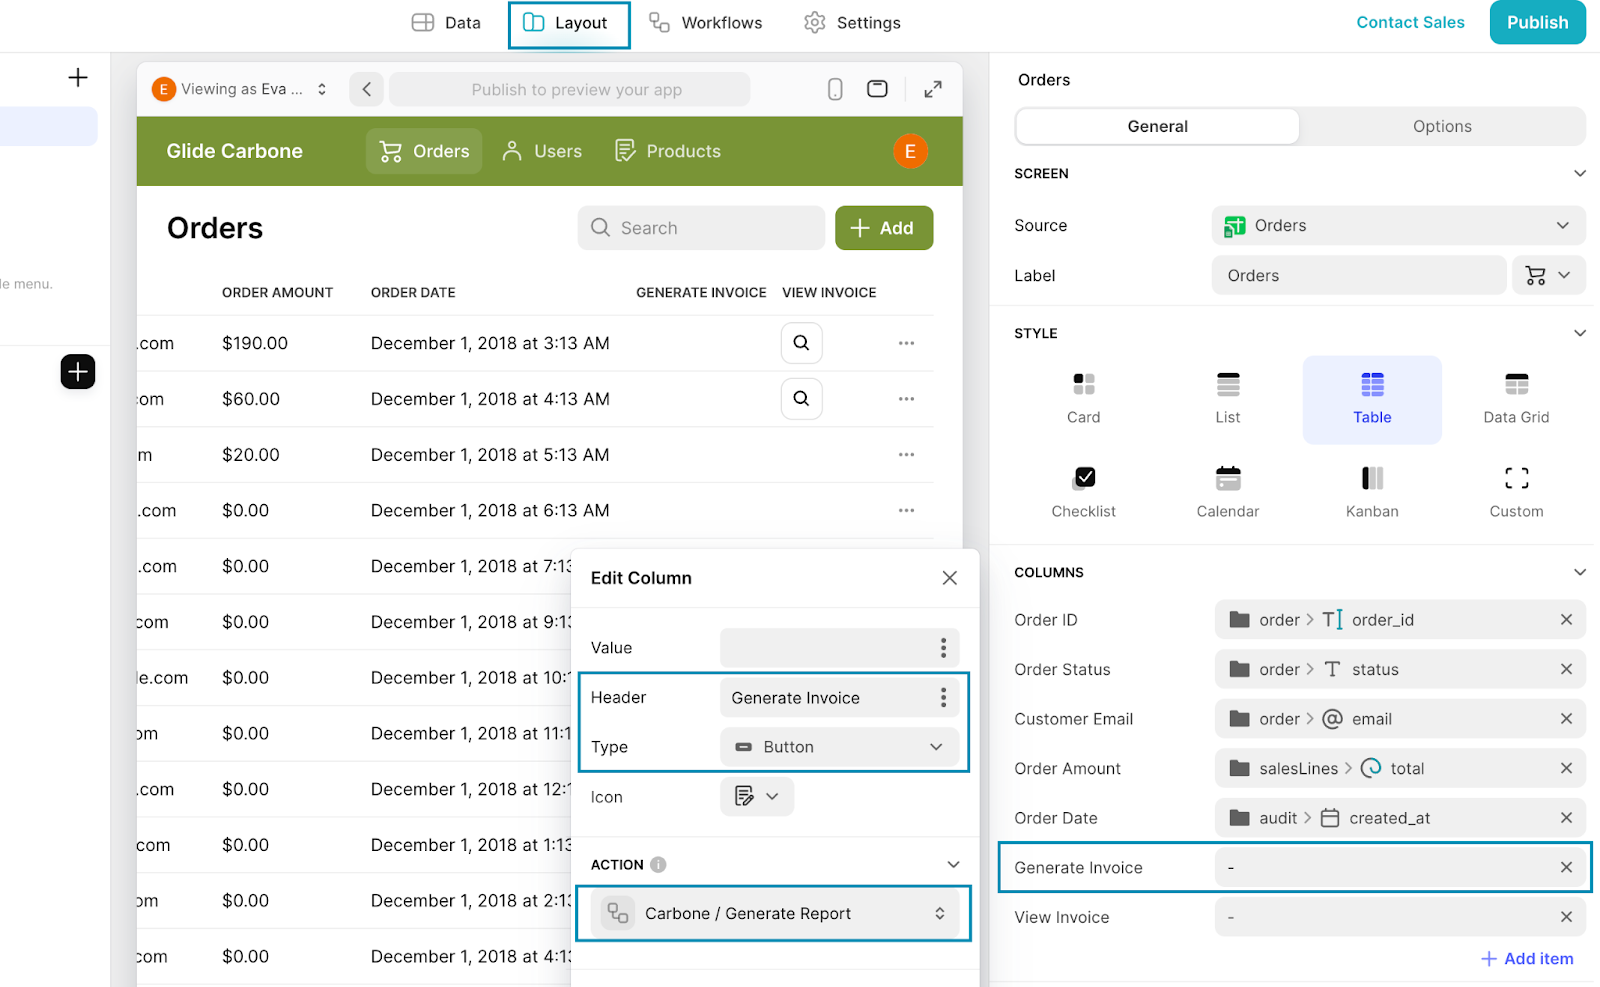Select the General tab in Orders panel
1600x987 pixels.
click(1157, 126)
